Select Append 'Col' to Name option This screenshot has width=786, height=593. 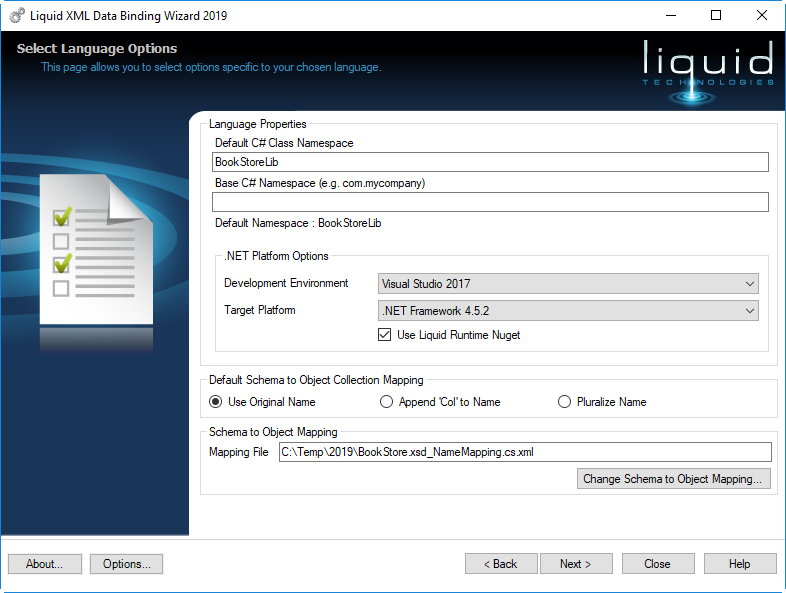click(x=387, y=402)
